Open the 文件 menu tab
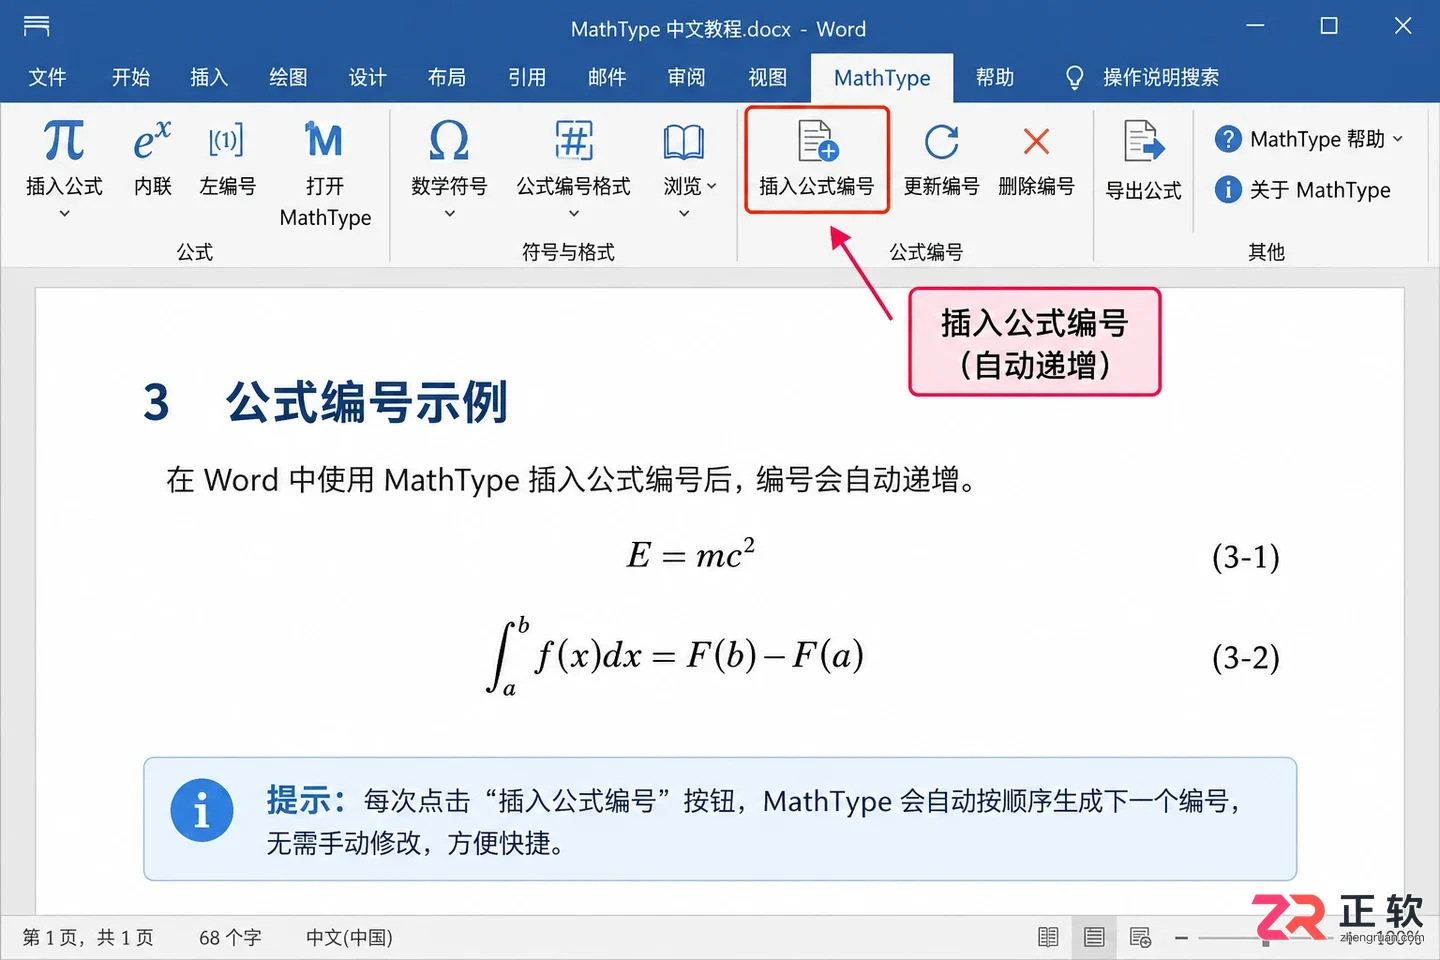Viewport: 1440px width, 960px height. pyautogui.click(x=47, y=78)
